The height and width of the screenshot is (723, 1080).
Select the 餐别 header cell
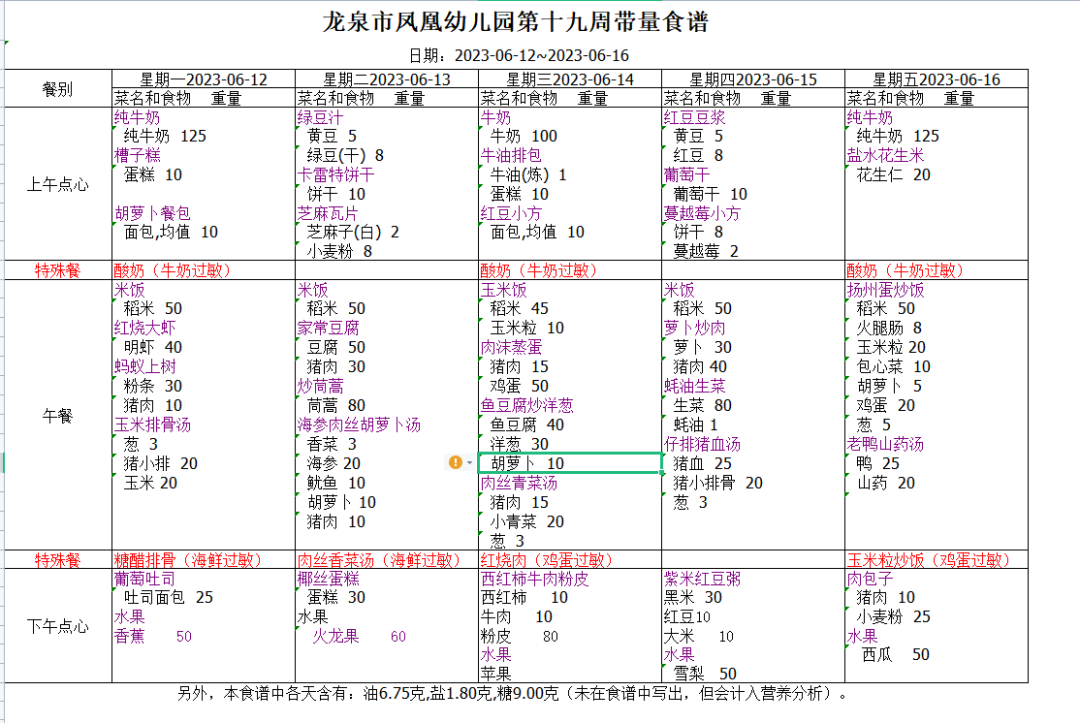(x=58, y=89)
